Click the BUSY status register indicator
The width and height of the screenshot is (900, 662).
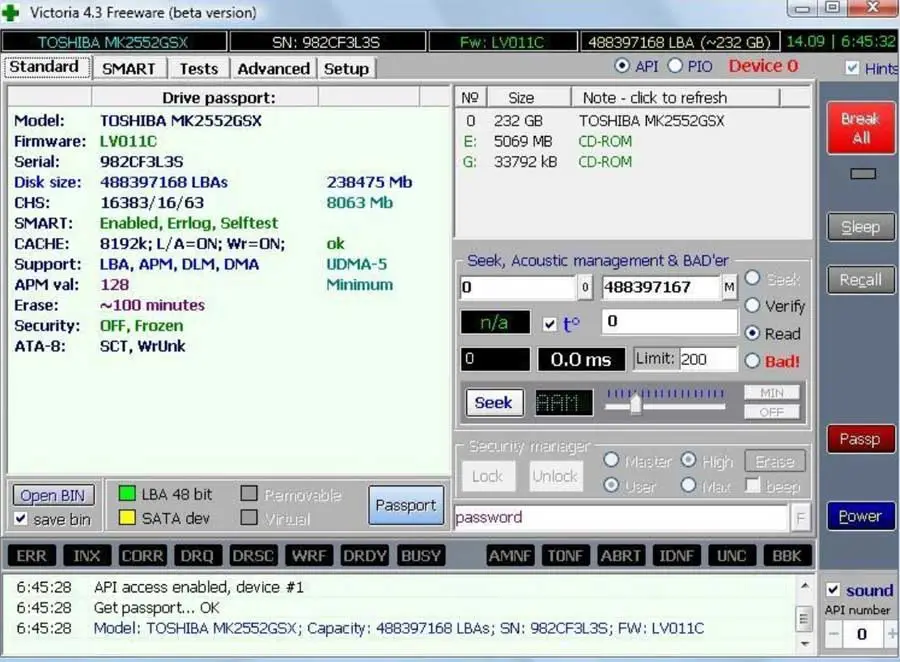coord(421,556)
